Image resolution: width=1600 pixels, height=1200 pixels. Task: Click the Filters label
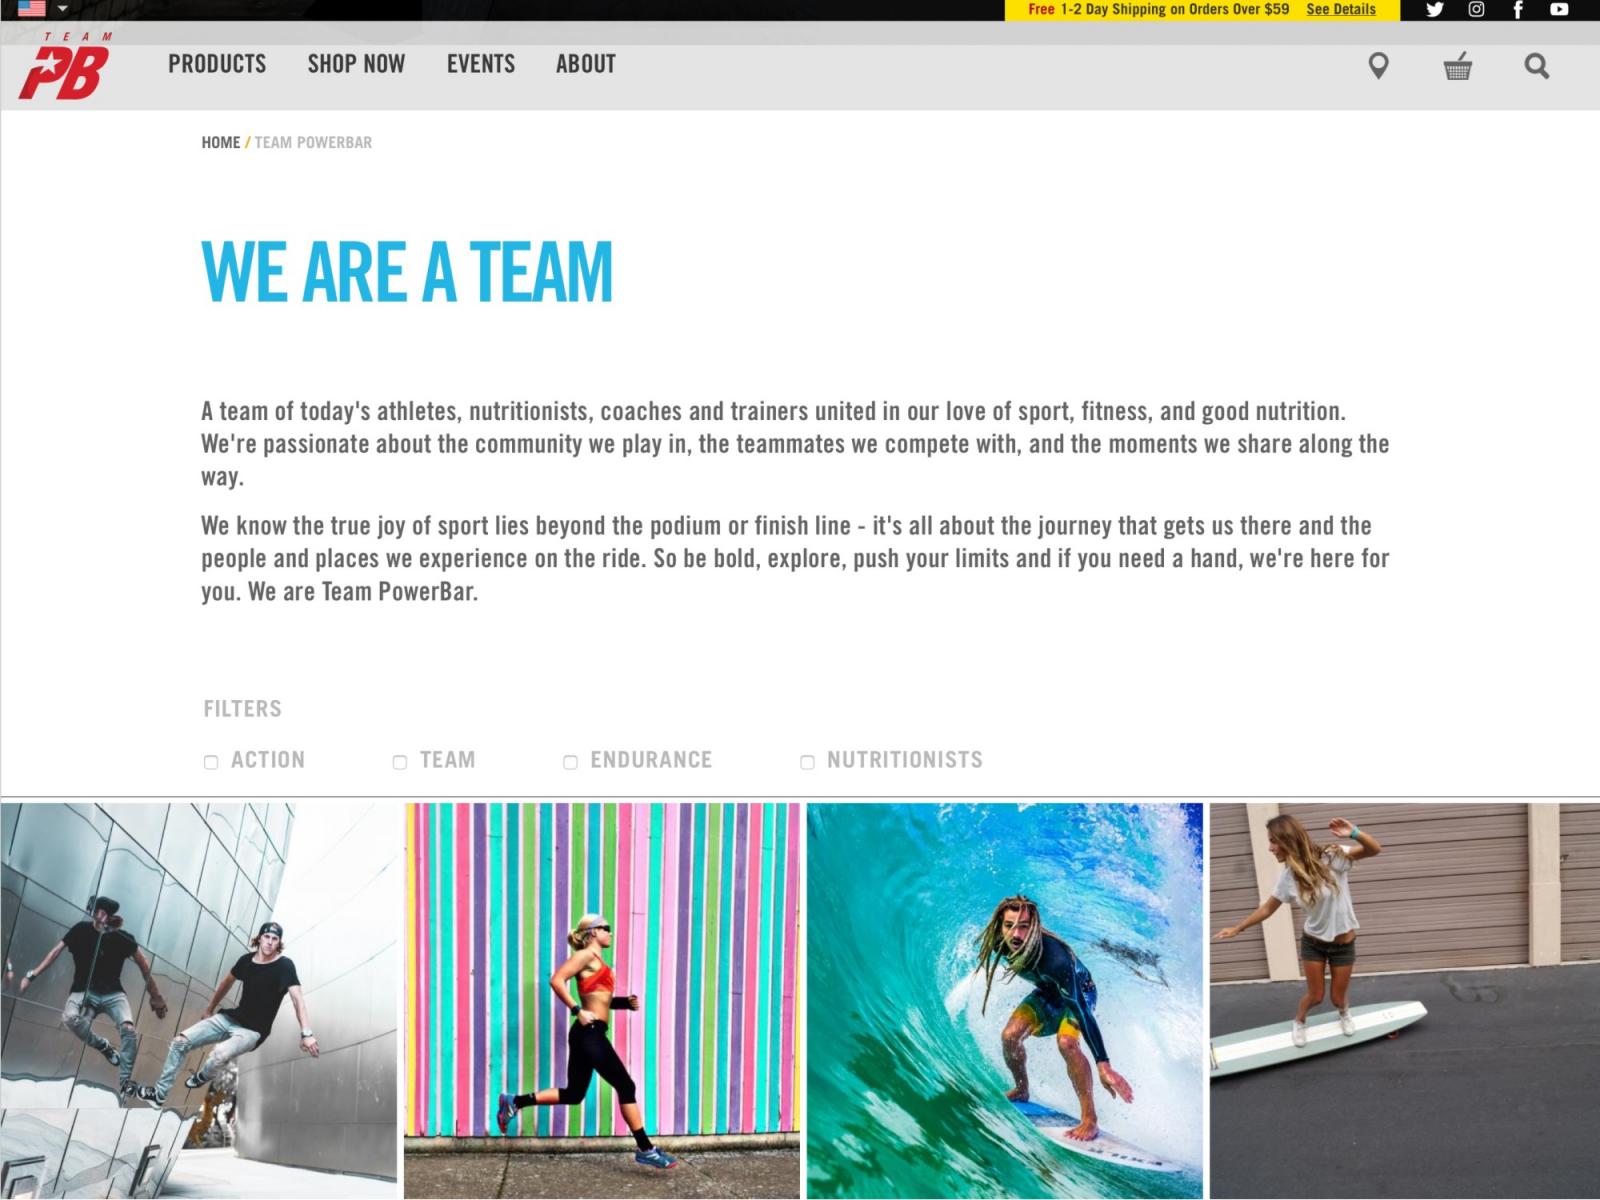click(x=242, y=709)
